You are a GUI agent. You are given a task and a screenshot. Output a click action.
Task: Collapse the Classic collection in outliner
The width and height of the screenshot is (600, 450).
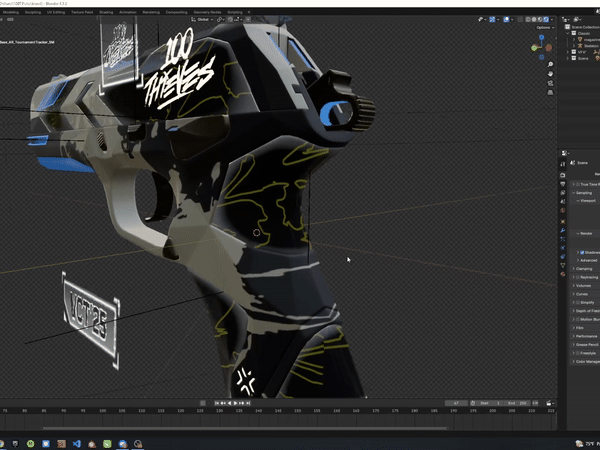(x=568, y=33)
